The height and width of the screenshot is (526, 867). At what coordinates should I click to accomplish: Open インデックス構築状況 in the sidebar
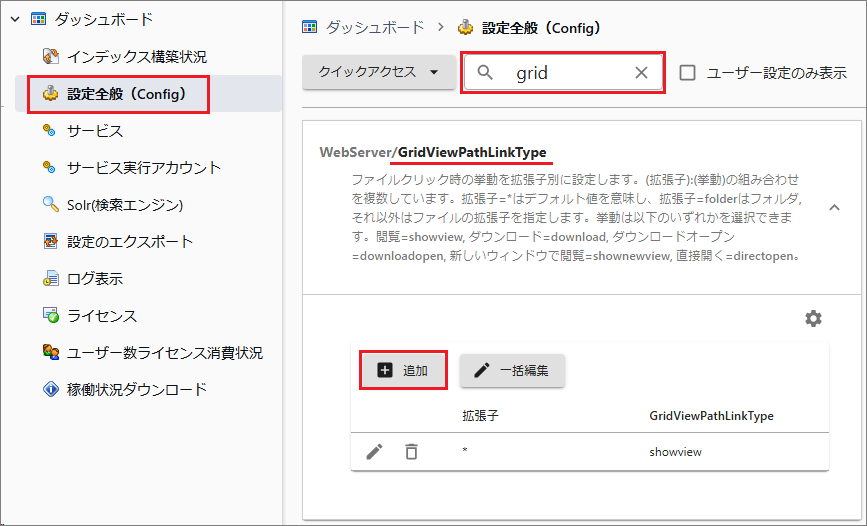click(136, 56)
